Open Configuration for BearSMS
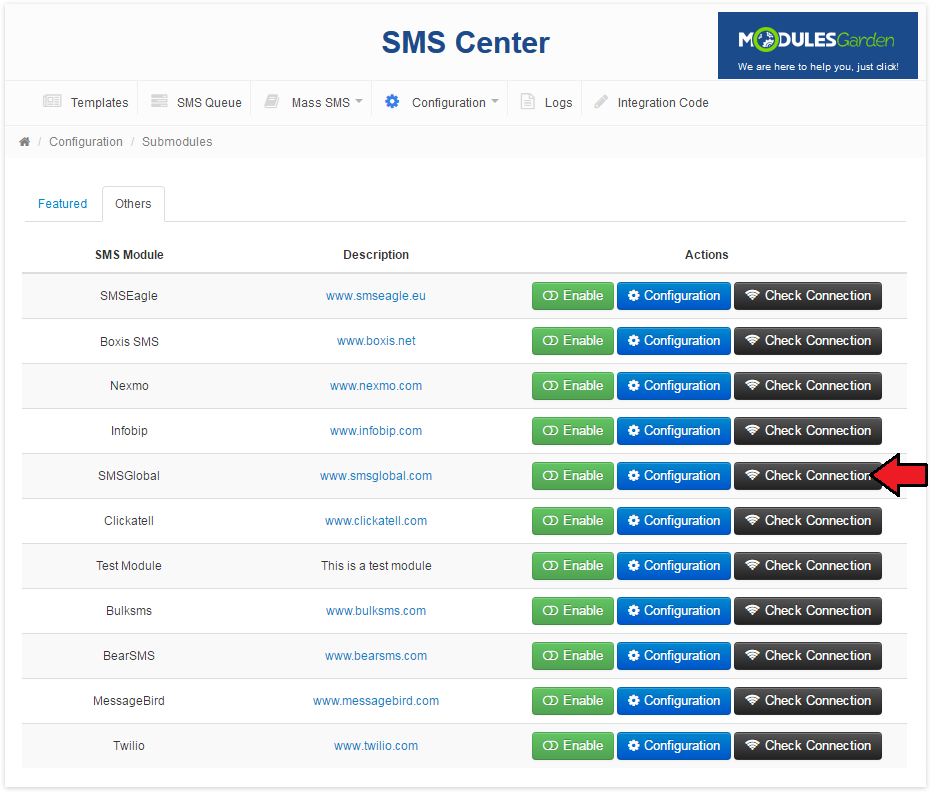 674,656
